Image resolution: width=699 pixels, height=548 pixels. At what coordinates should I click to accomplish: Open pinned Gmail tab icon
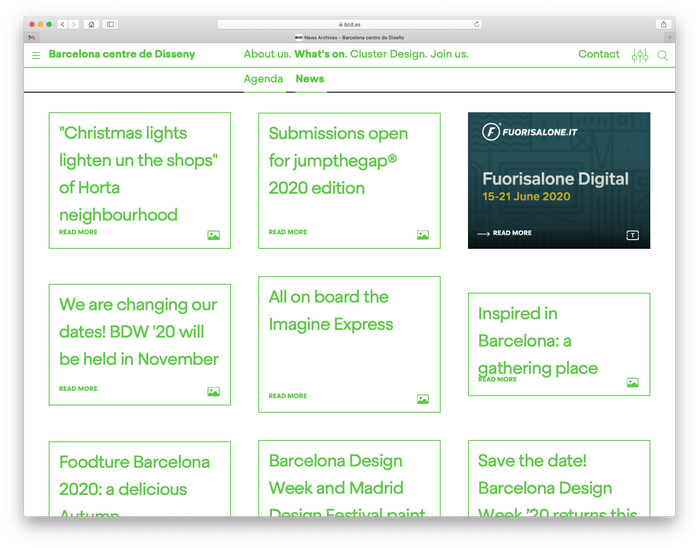pyautogui.click(x=31, y=37)
